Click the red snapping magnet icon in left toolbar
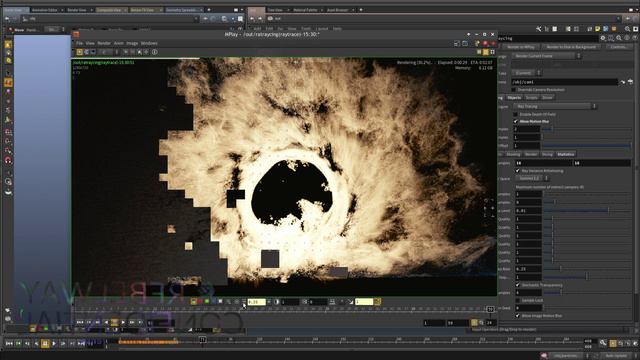 (x=8, y=161)
